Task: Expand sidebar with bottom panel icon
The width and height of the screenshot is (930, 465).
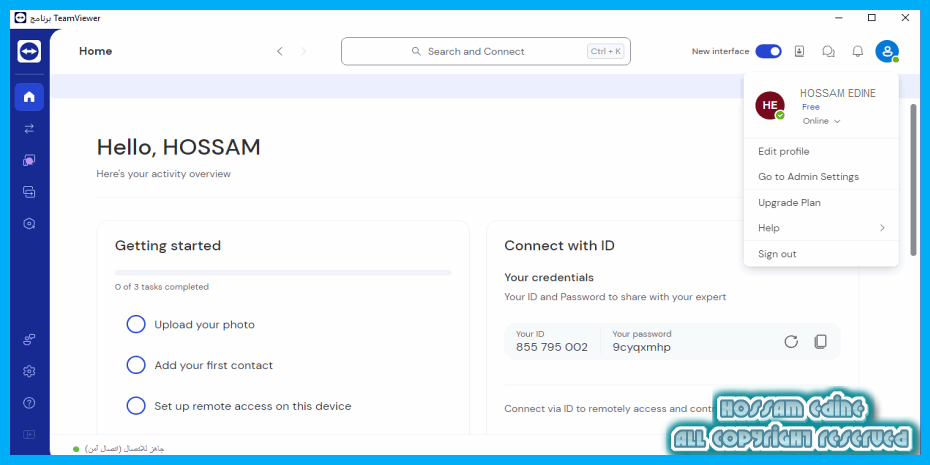Action: pos(29,434)
